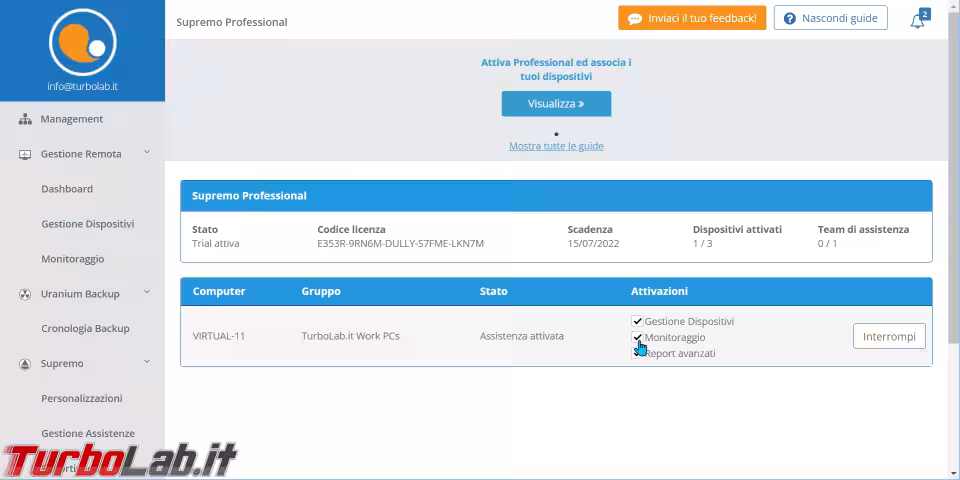Click the Gestione Remota monitor icon
Viewport: 960px width, 480px height.
25,154
